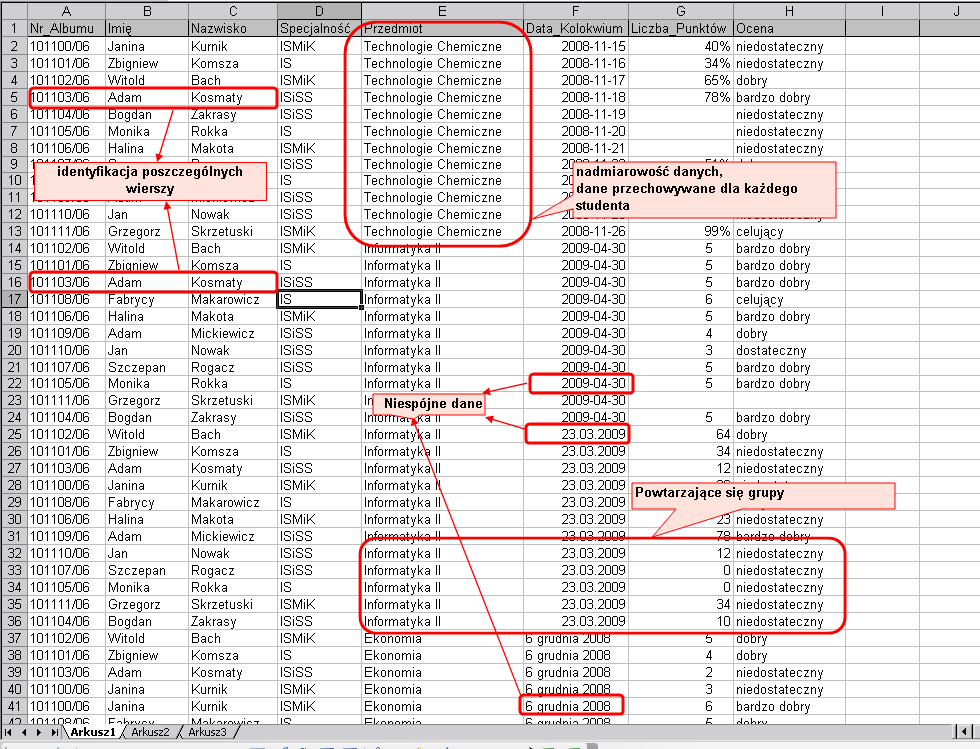Click the Nazwisko header cell
This screenshot has width=980, height=749.
click(x=233, y=28)
